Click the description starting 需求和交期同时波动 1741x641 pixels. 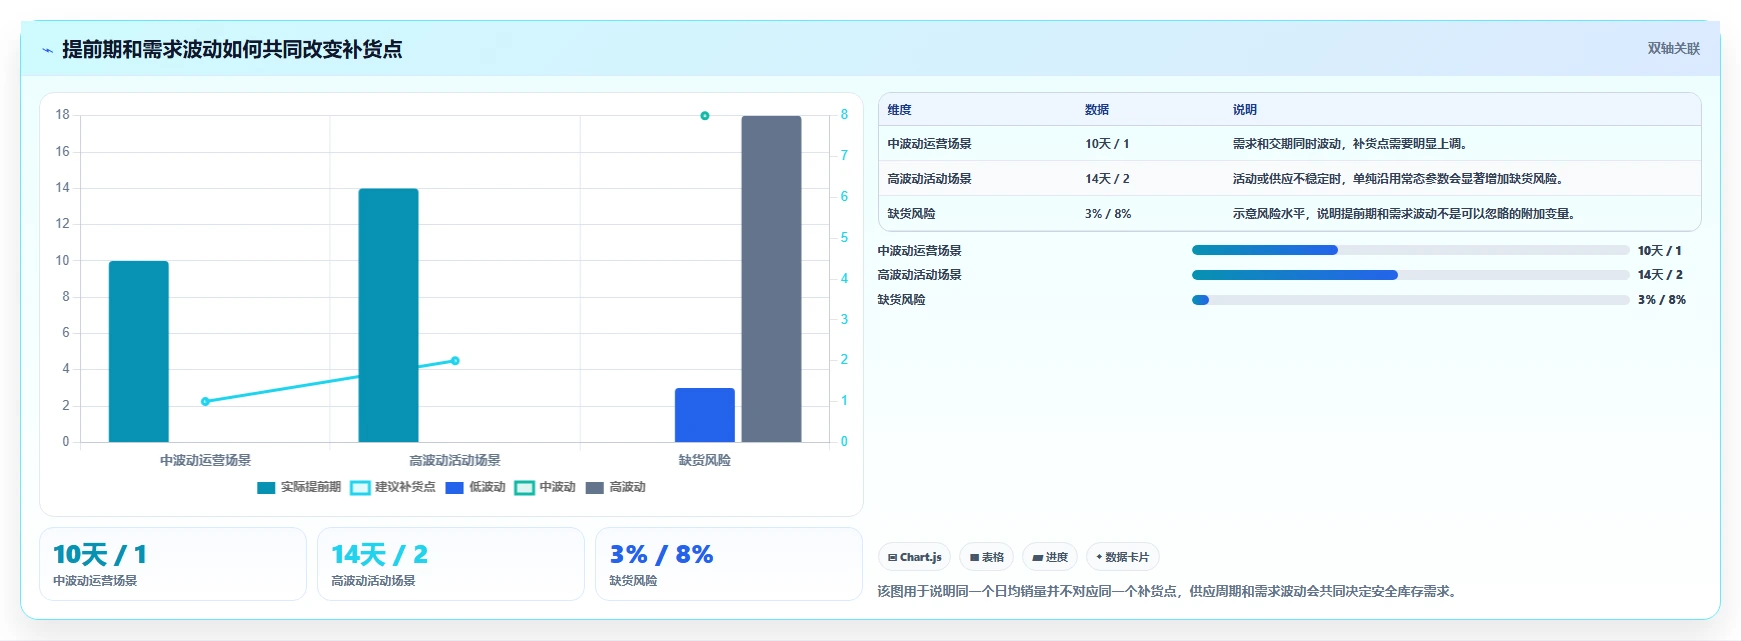[x=1352, y=144]
